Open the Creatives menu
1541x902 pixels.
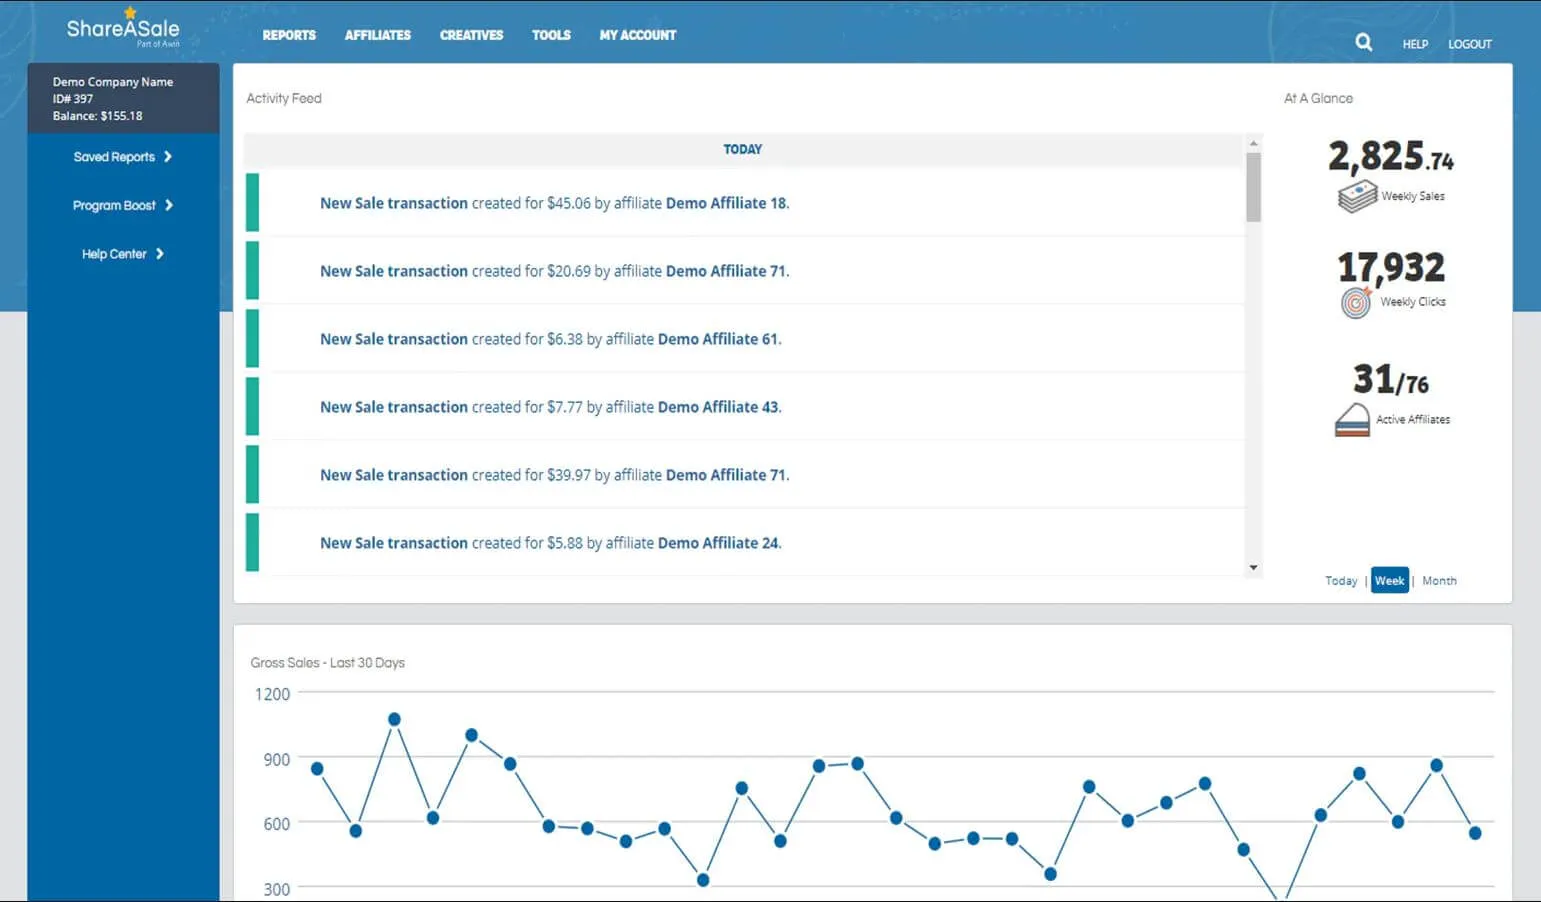pos(471,35)
